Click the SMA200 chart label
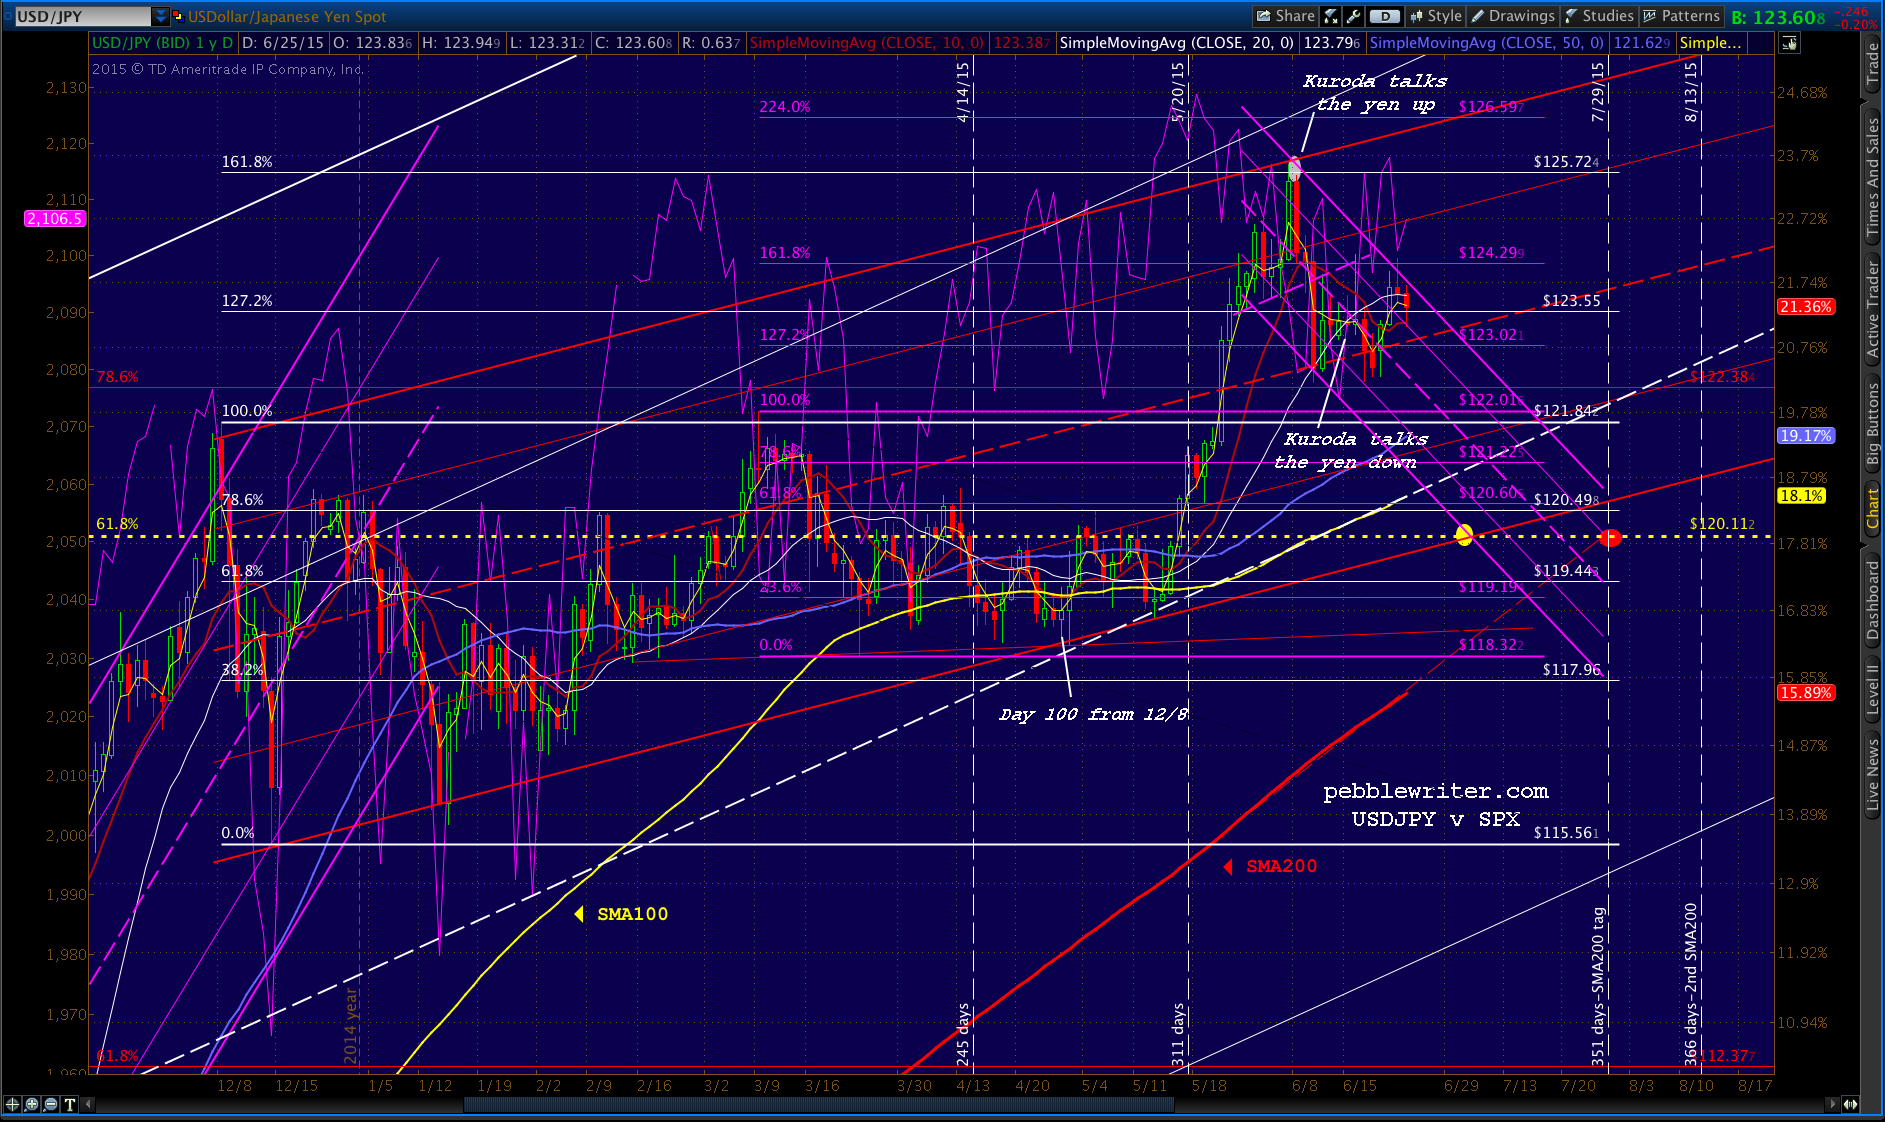Image resolution: width=1885 pixels, height=1122 pixels. (x=1281, y=867)
